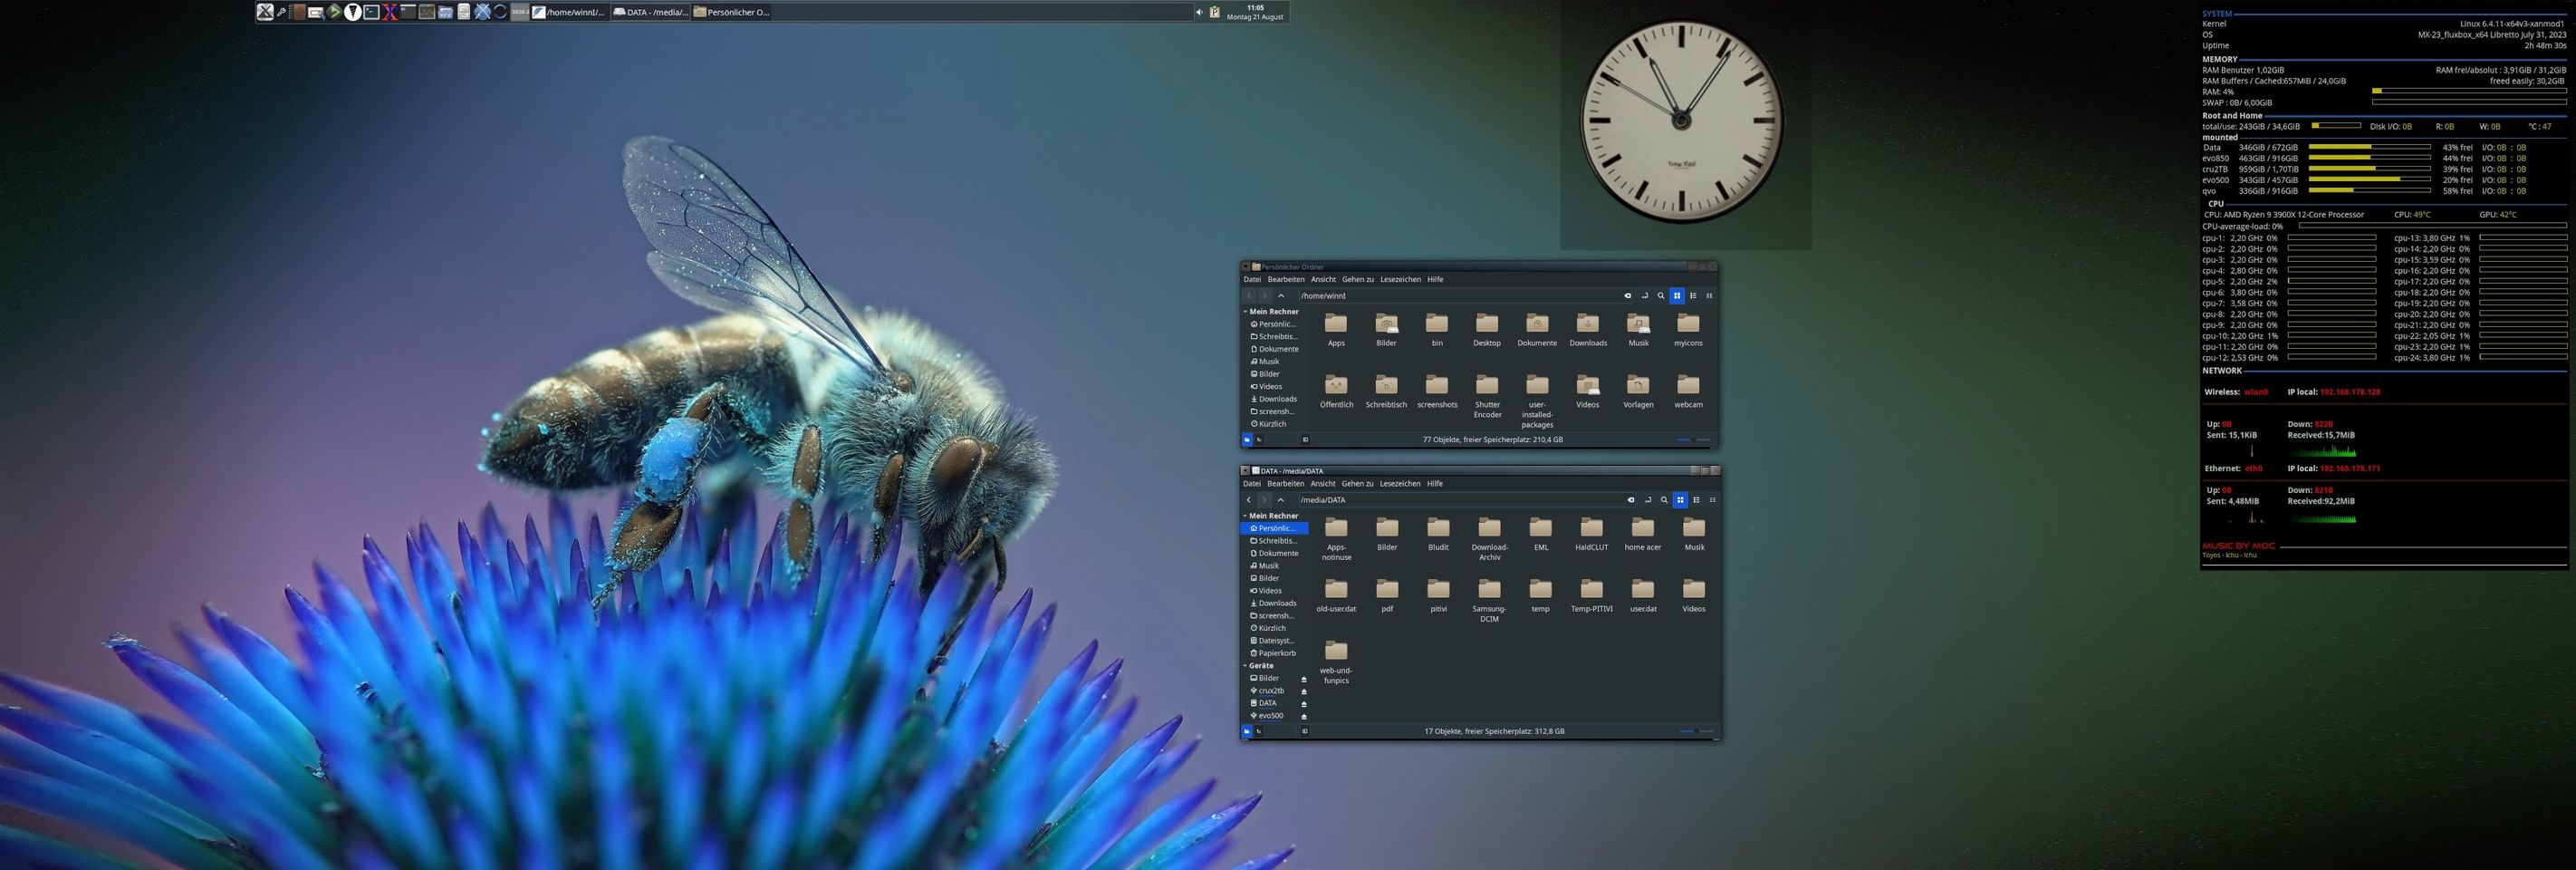The image size is (2576, 870).
Task: Collapse Mein Rechner in the DATA window sidebar
Action: 1245,516
